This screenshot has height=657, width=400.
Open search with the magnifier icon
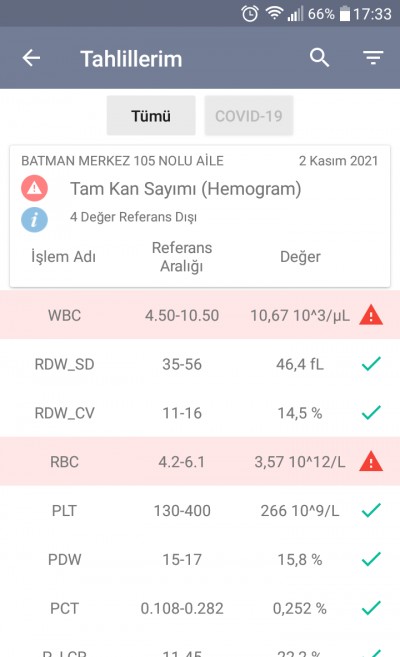click(x=319, y=57)
